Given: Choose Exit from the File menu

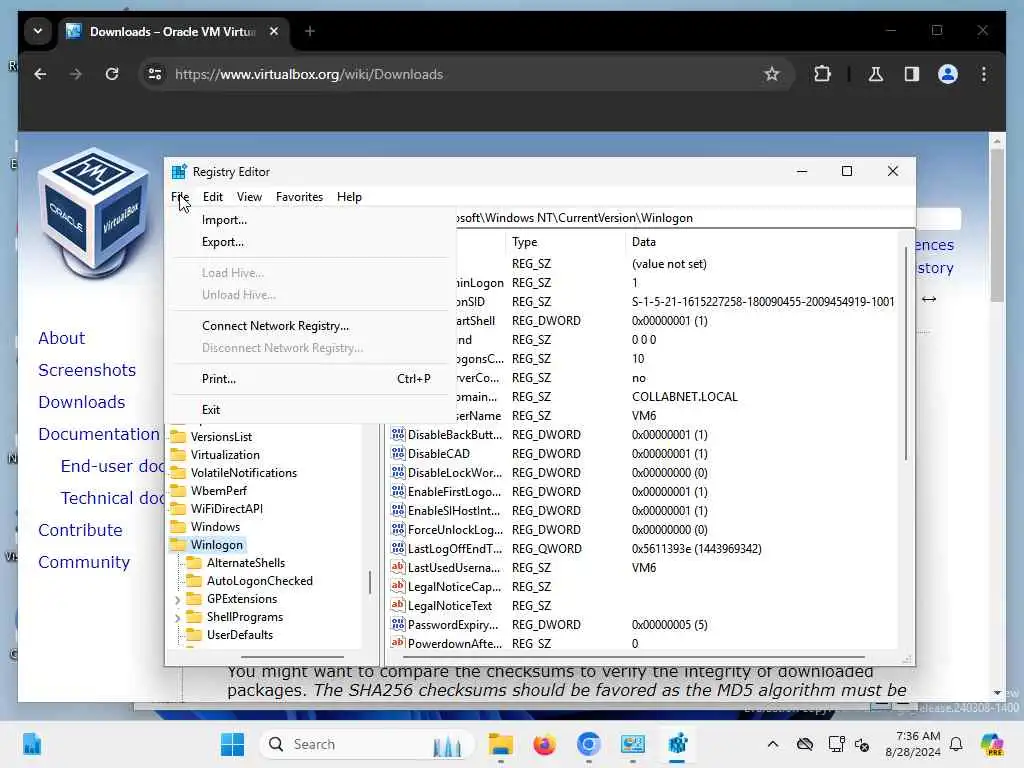Looking at the screenshot, I should click(x=311, y=409).
